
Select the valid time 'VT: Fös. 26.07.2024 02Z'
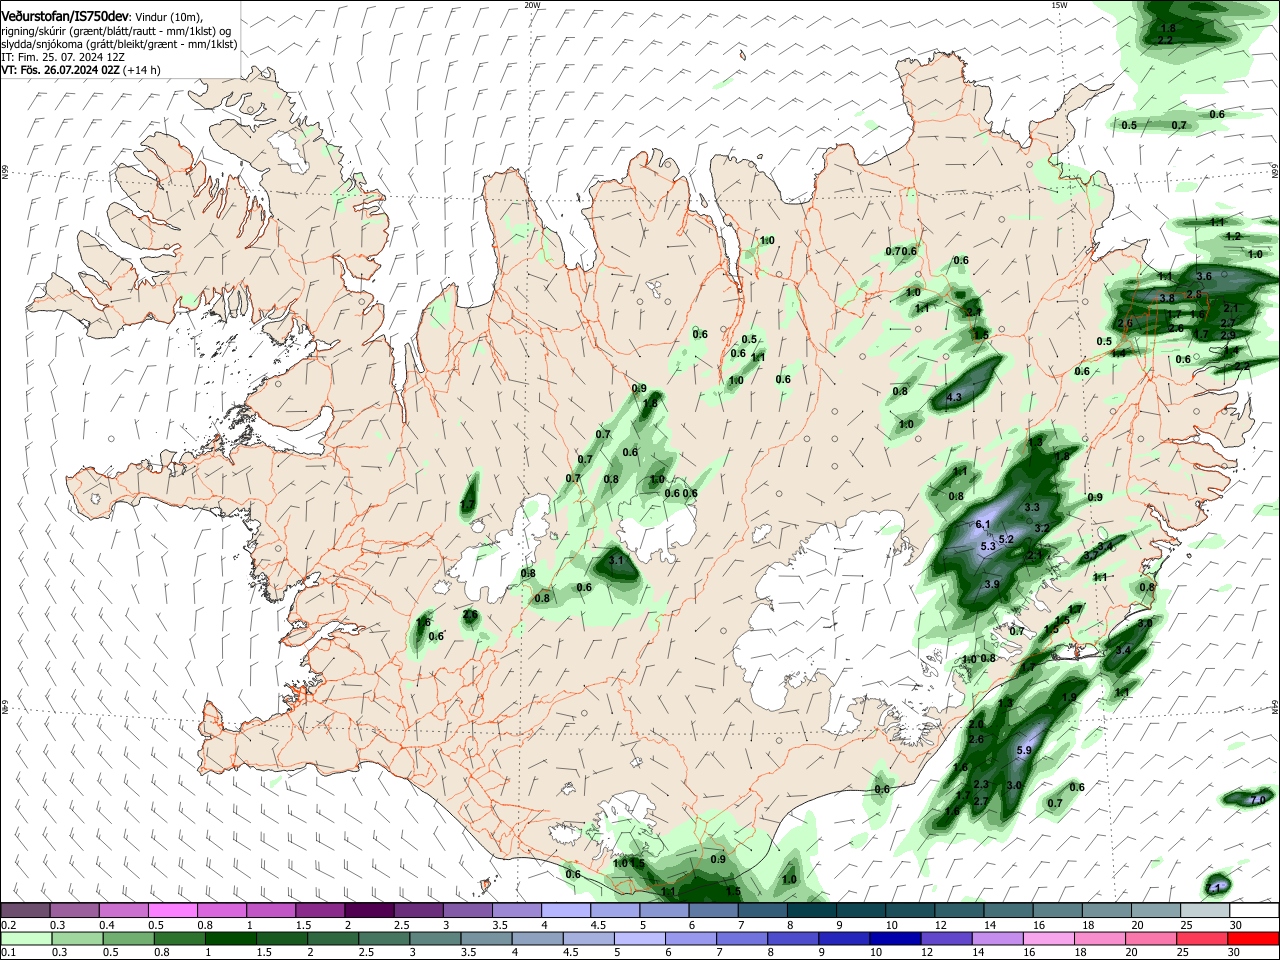click(60, 70)
